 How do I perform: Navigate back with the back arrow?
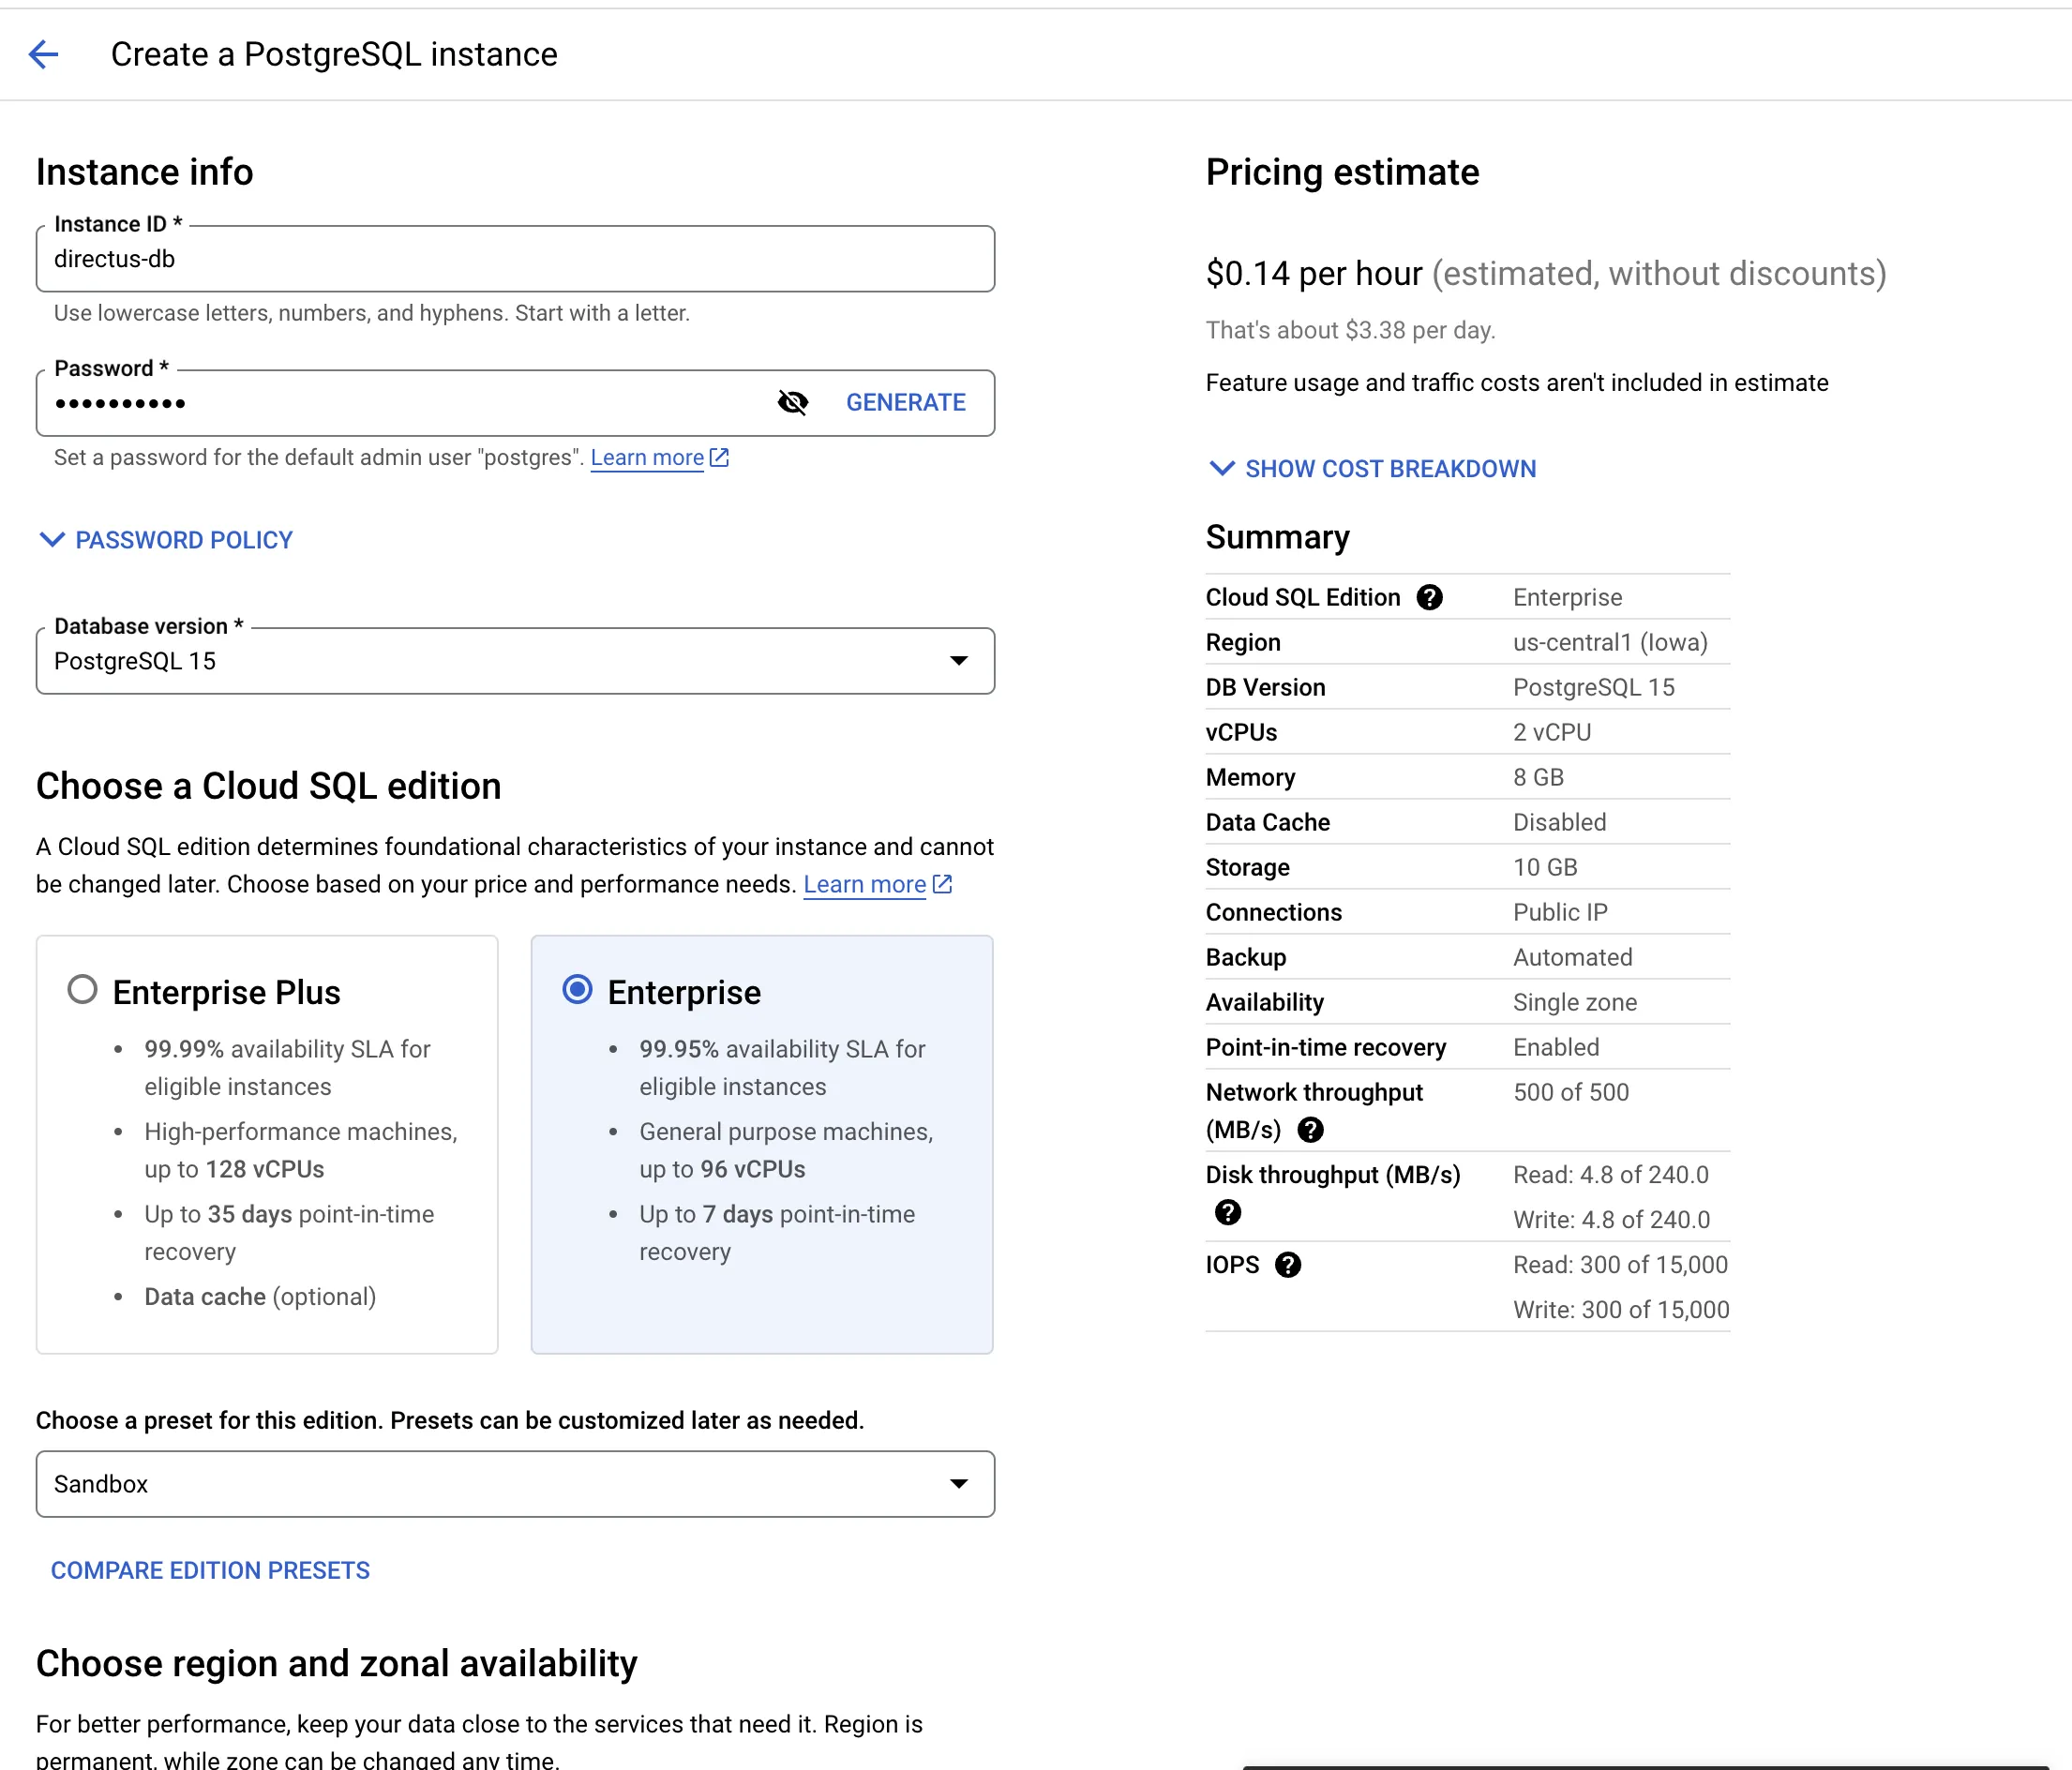click(x=43, y=54)
